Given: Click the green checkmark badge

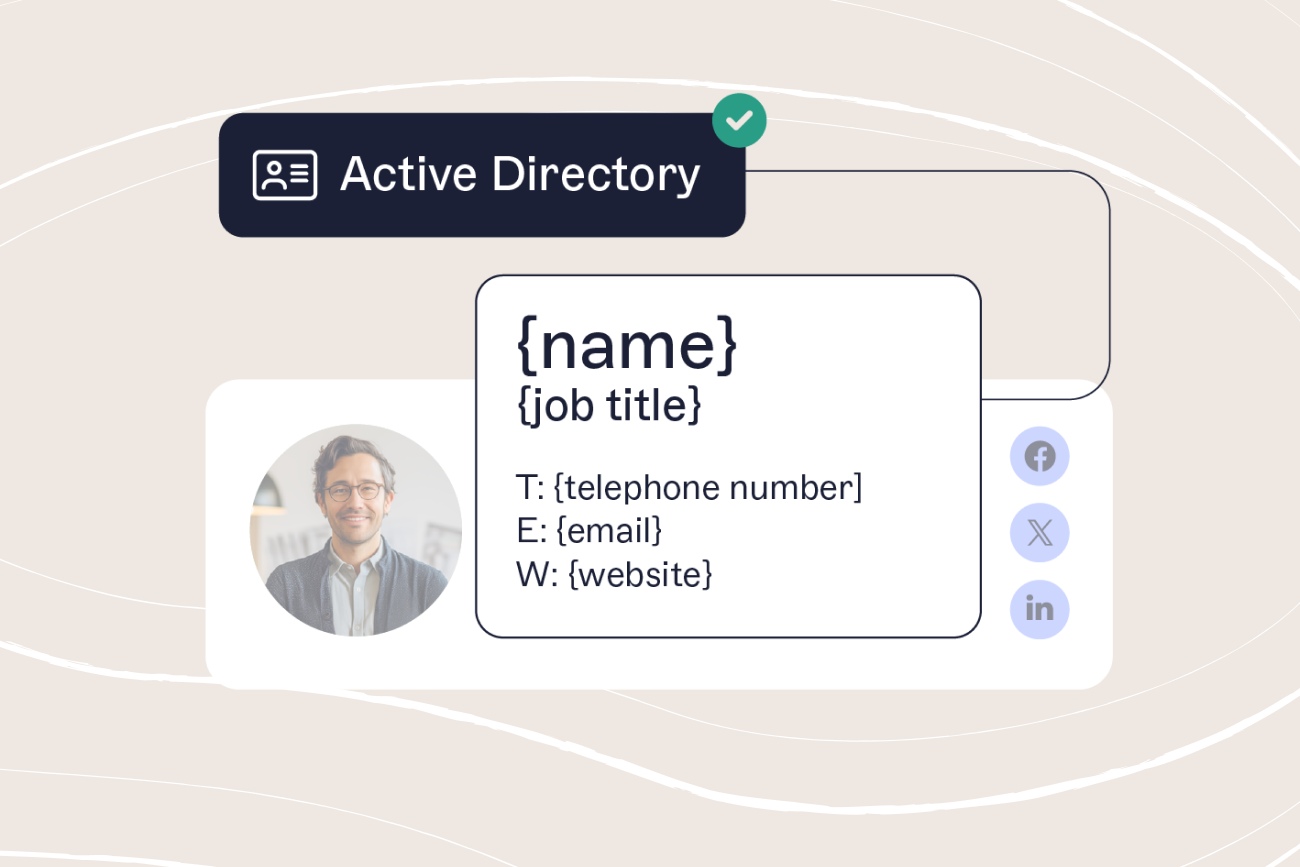Looking at the screenshot, I should [x=739, y=121].
